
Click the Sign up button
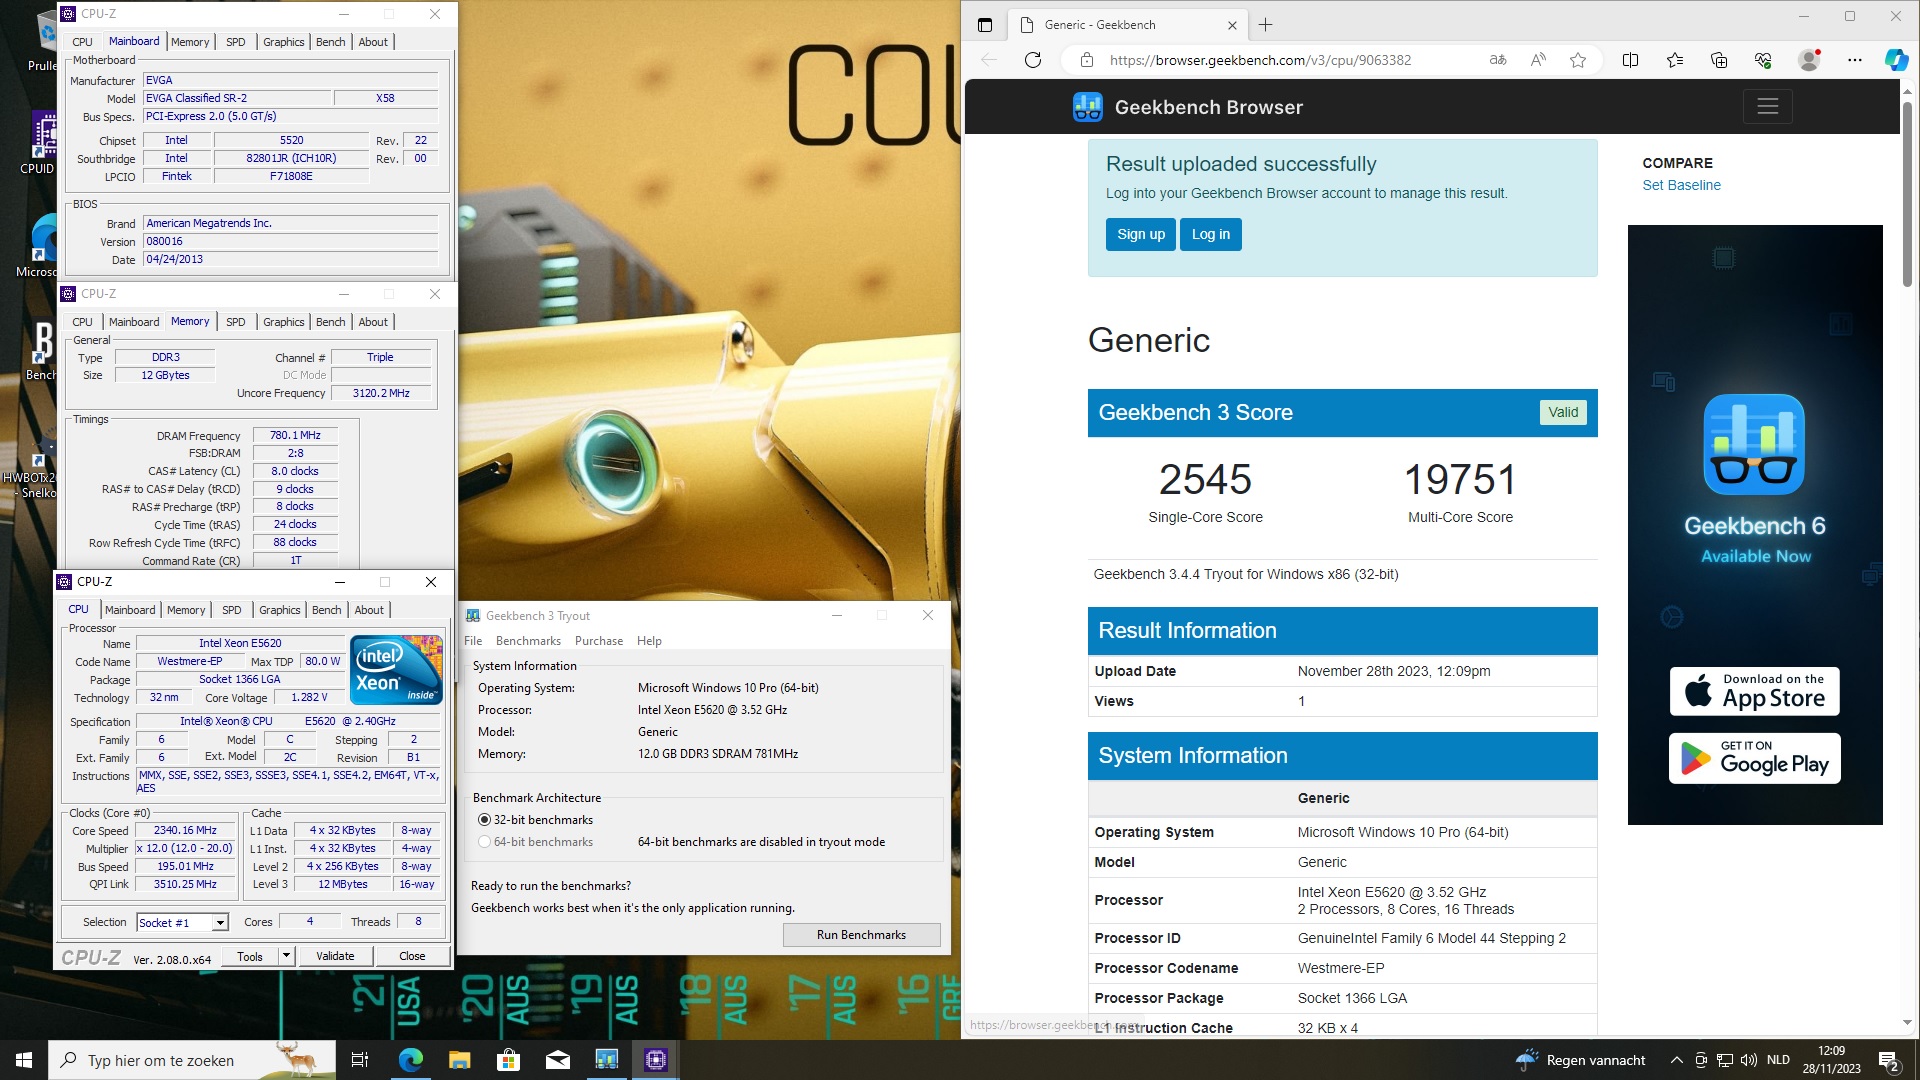coord(1141,234)
